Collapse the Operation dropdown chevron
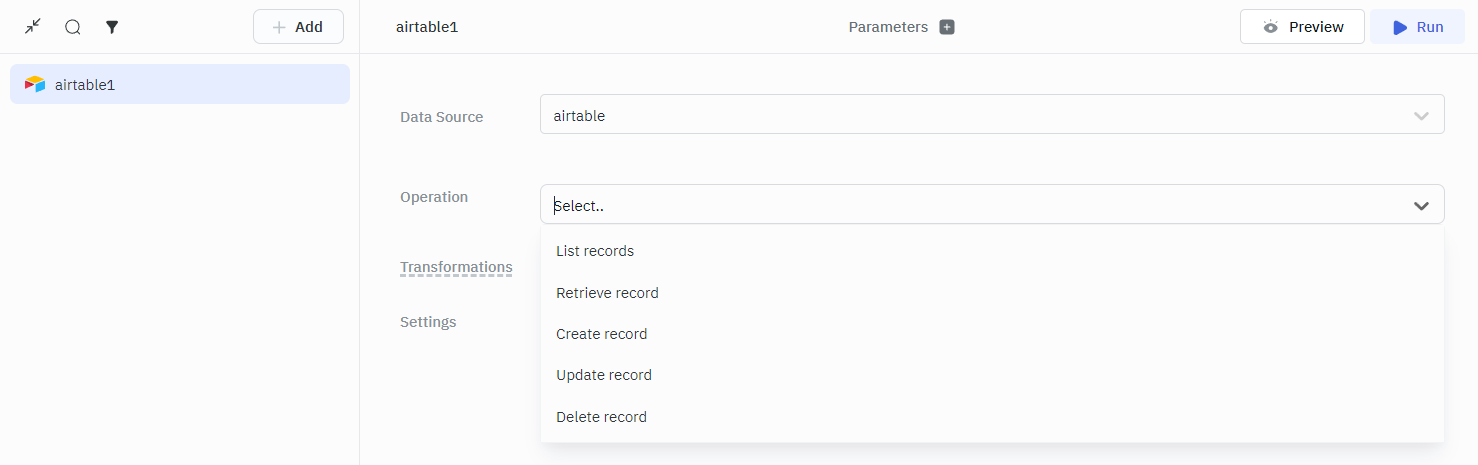1478x465 pixels. (x=1421, y=206)
